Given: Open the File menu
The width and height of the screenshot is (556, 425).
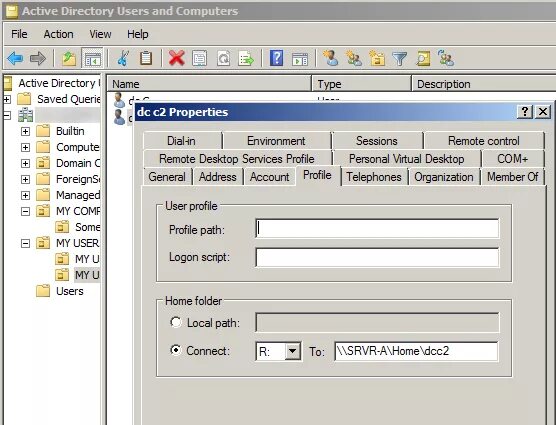Looking at the screenshot, I should pyautogui.click(x=19, y=34).
